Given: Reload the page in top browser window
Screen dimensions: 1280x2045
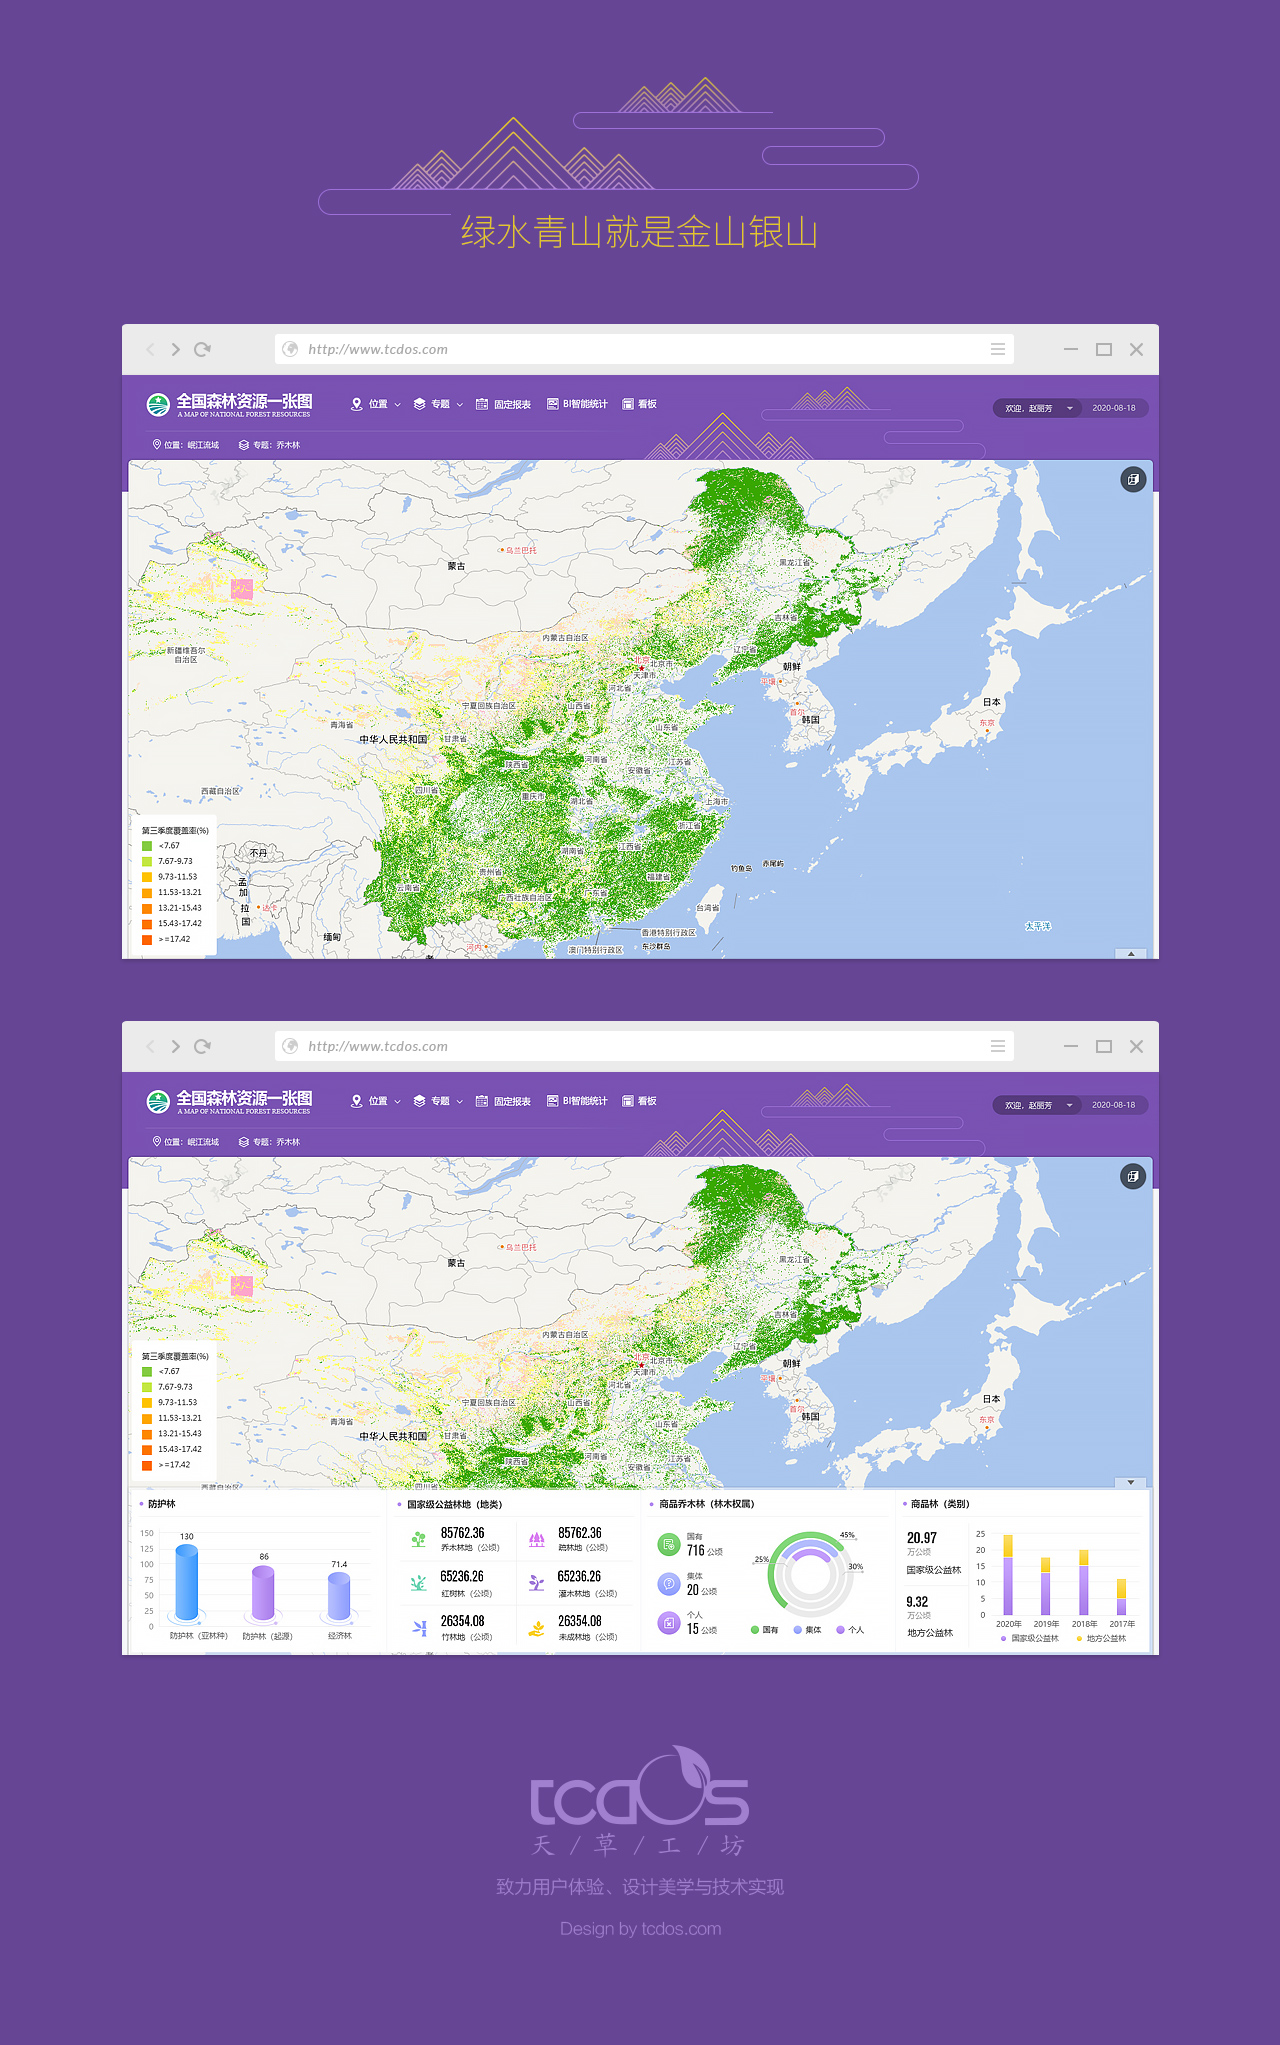Looking at the screenshot, I should (202, 349).
